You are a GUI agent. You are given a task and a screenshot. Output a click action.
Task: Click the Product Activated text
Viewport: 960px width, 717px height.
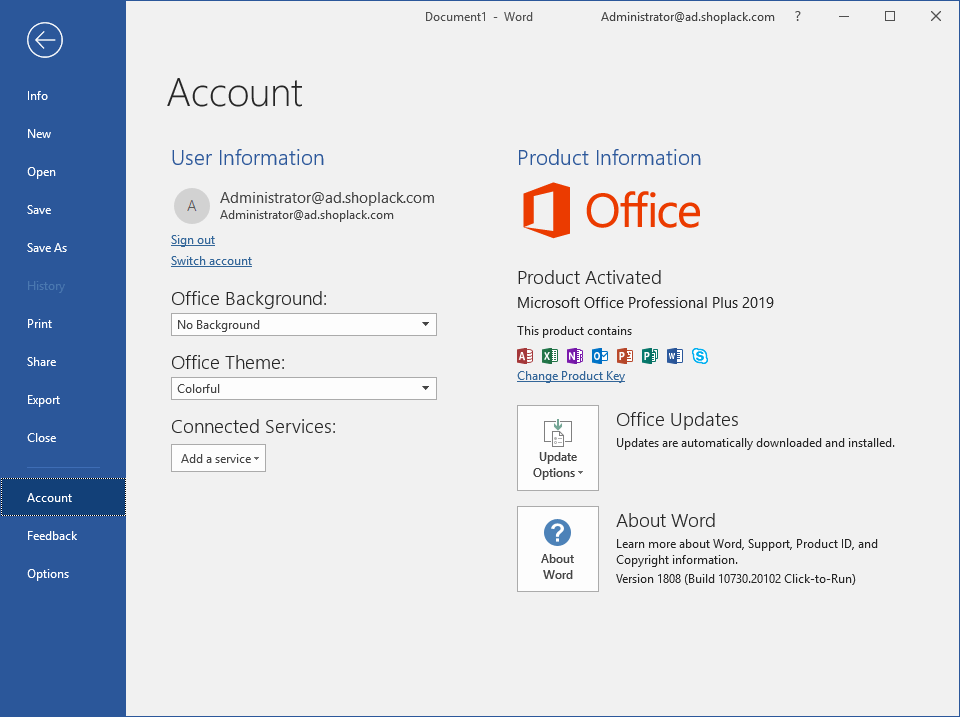point(589,277)
